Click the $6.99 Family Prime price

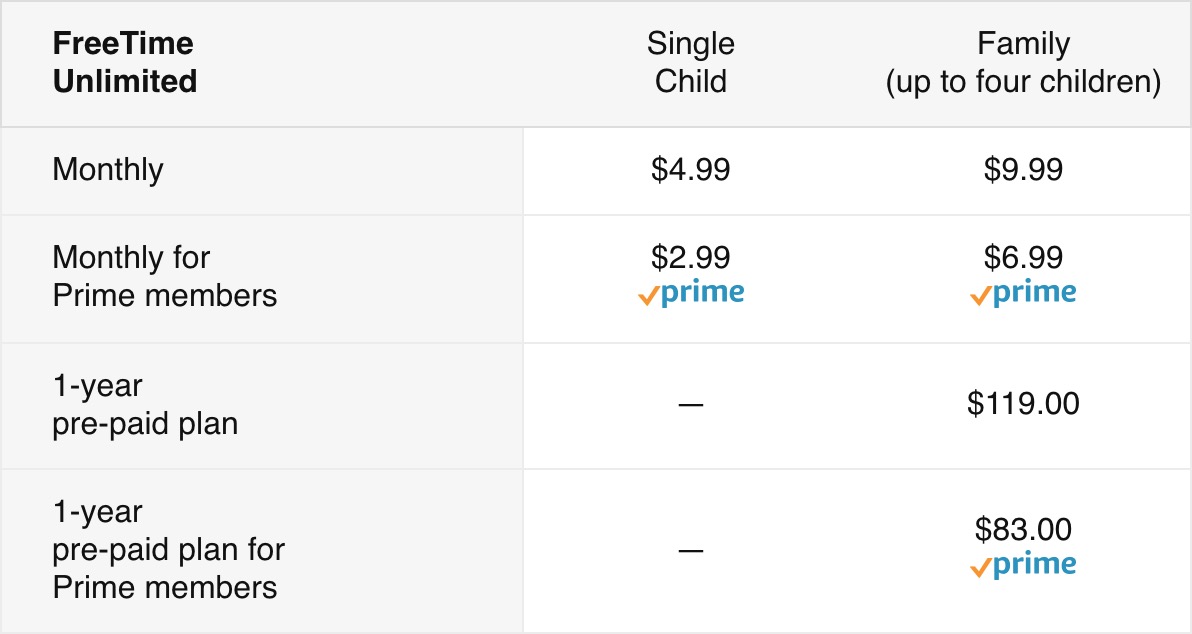click(1023, 257)
